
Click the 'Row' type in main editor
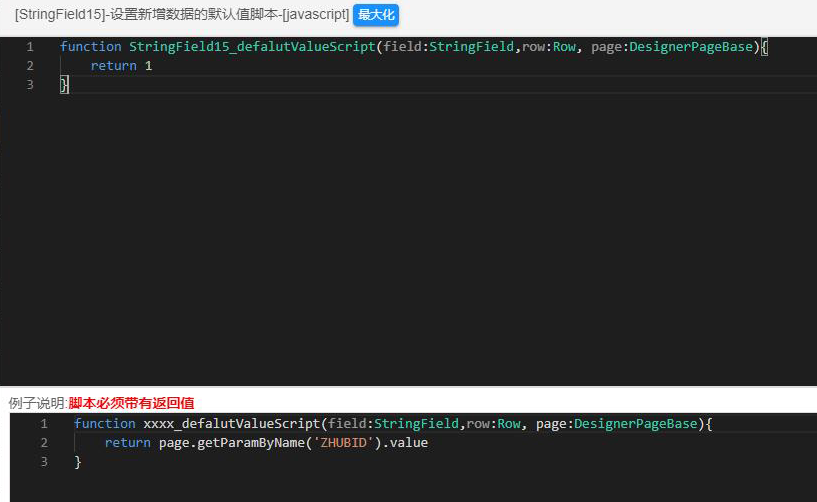tap(564, 47)
